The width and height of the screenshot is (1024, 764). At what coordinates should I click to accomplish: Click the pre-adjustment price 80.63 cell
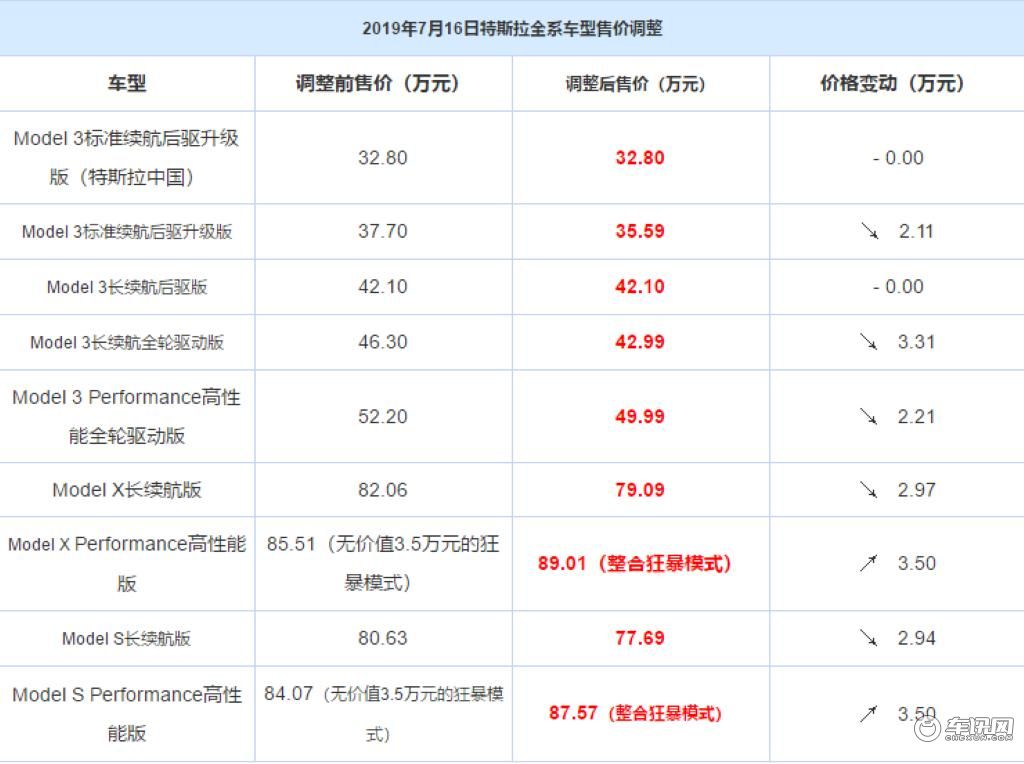(383, 638)
